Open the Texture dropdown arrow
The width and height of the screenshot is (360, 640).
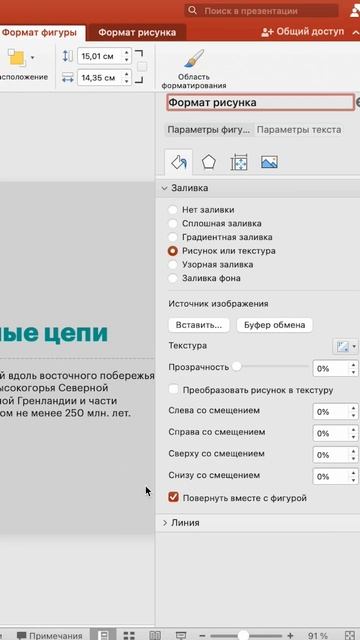(354, 347)
